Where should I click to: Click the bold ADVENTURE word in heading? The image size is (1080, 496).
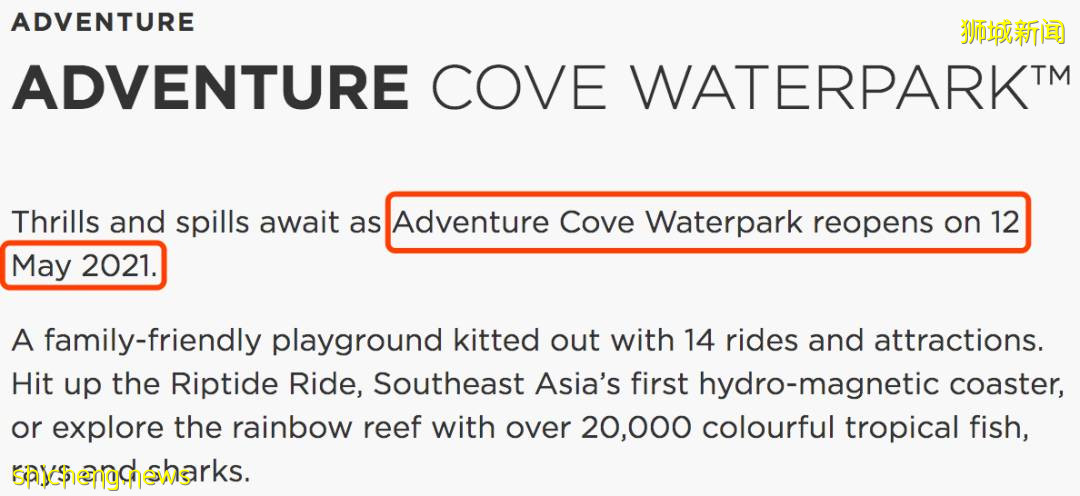[211, 88]
